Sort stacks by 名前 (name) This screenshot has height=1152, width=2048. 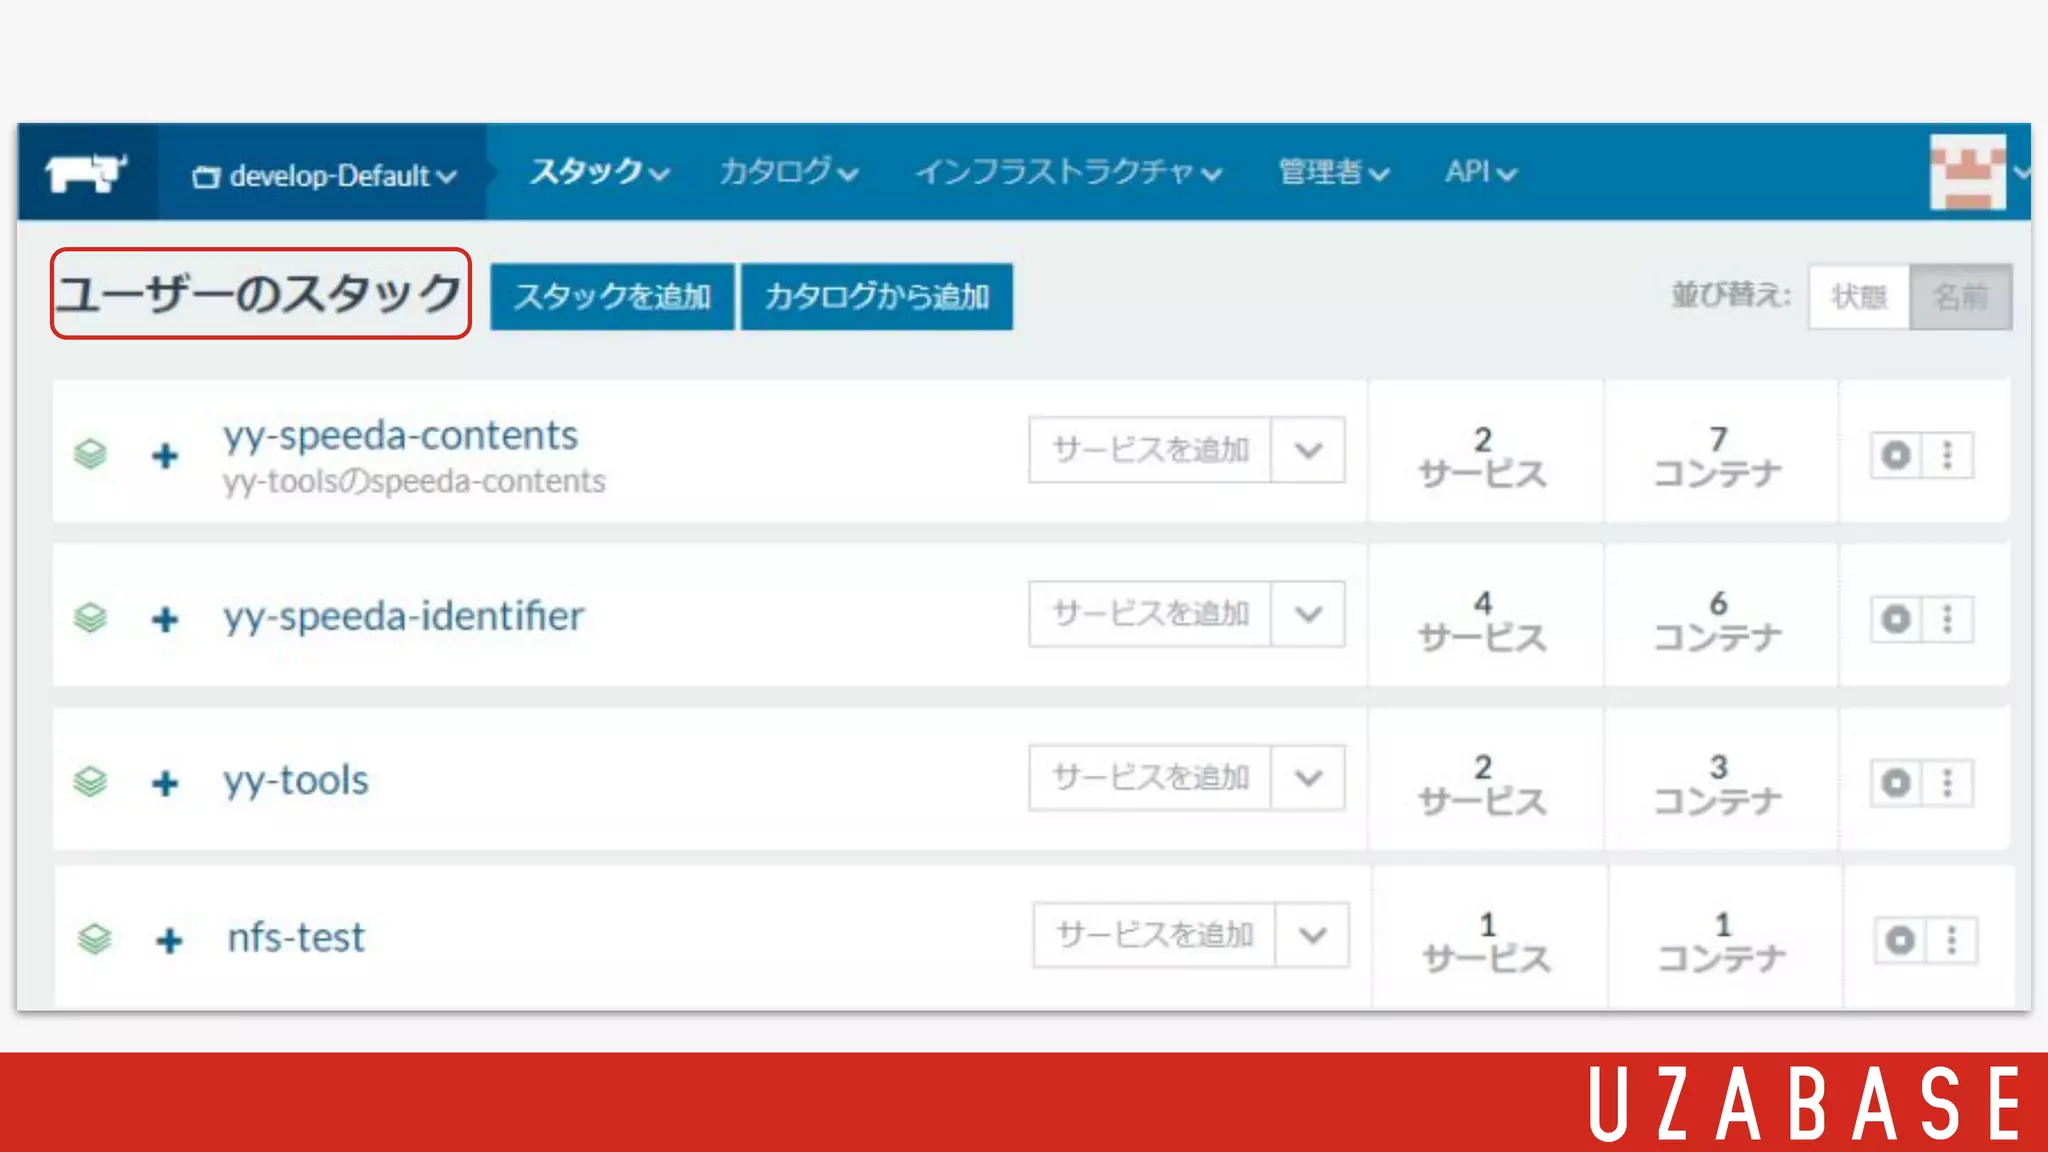tap(1960, 296)
